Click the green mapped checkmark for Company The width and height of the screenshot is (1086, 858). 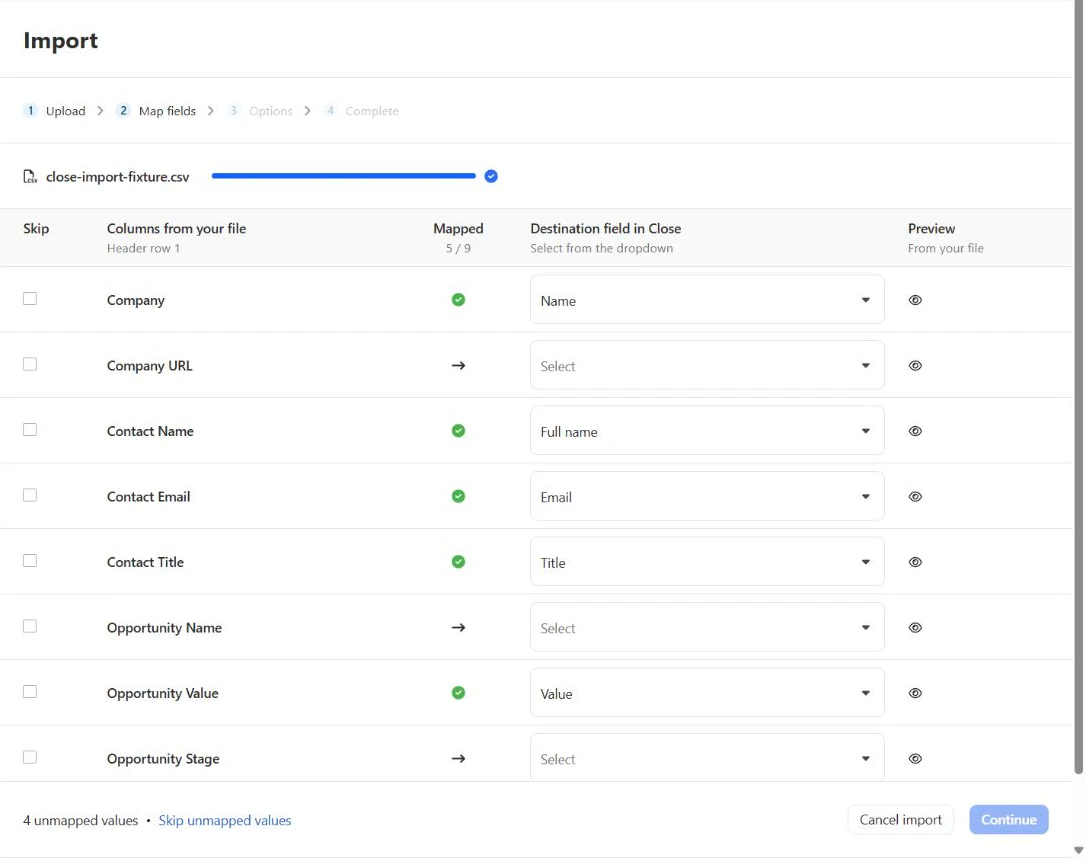point(458,300)
